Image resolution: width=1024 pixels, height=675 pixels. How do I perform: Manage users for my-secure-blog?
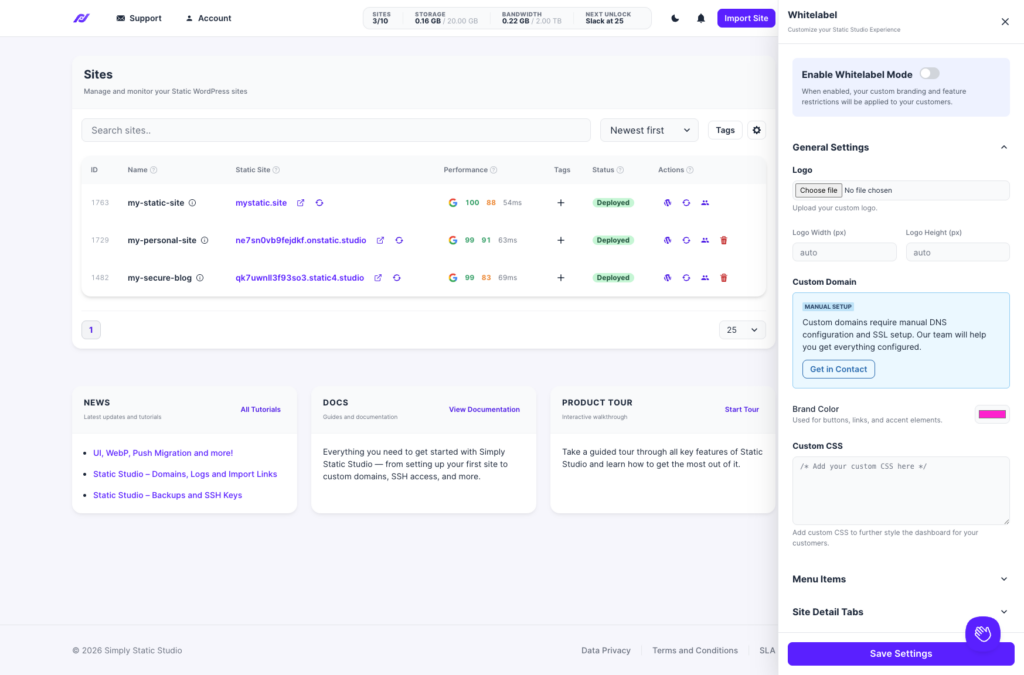(705, 277)
